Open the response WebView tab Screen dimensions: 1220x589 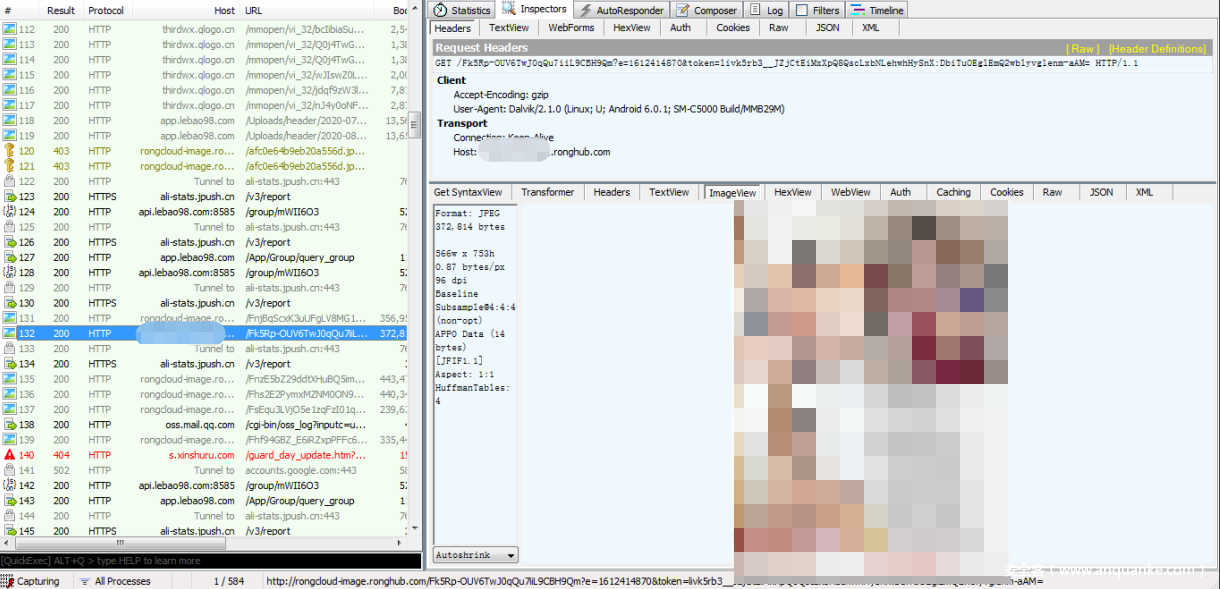click(x=851, y=192)
